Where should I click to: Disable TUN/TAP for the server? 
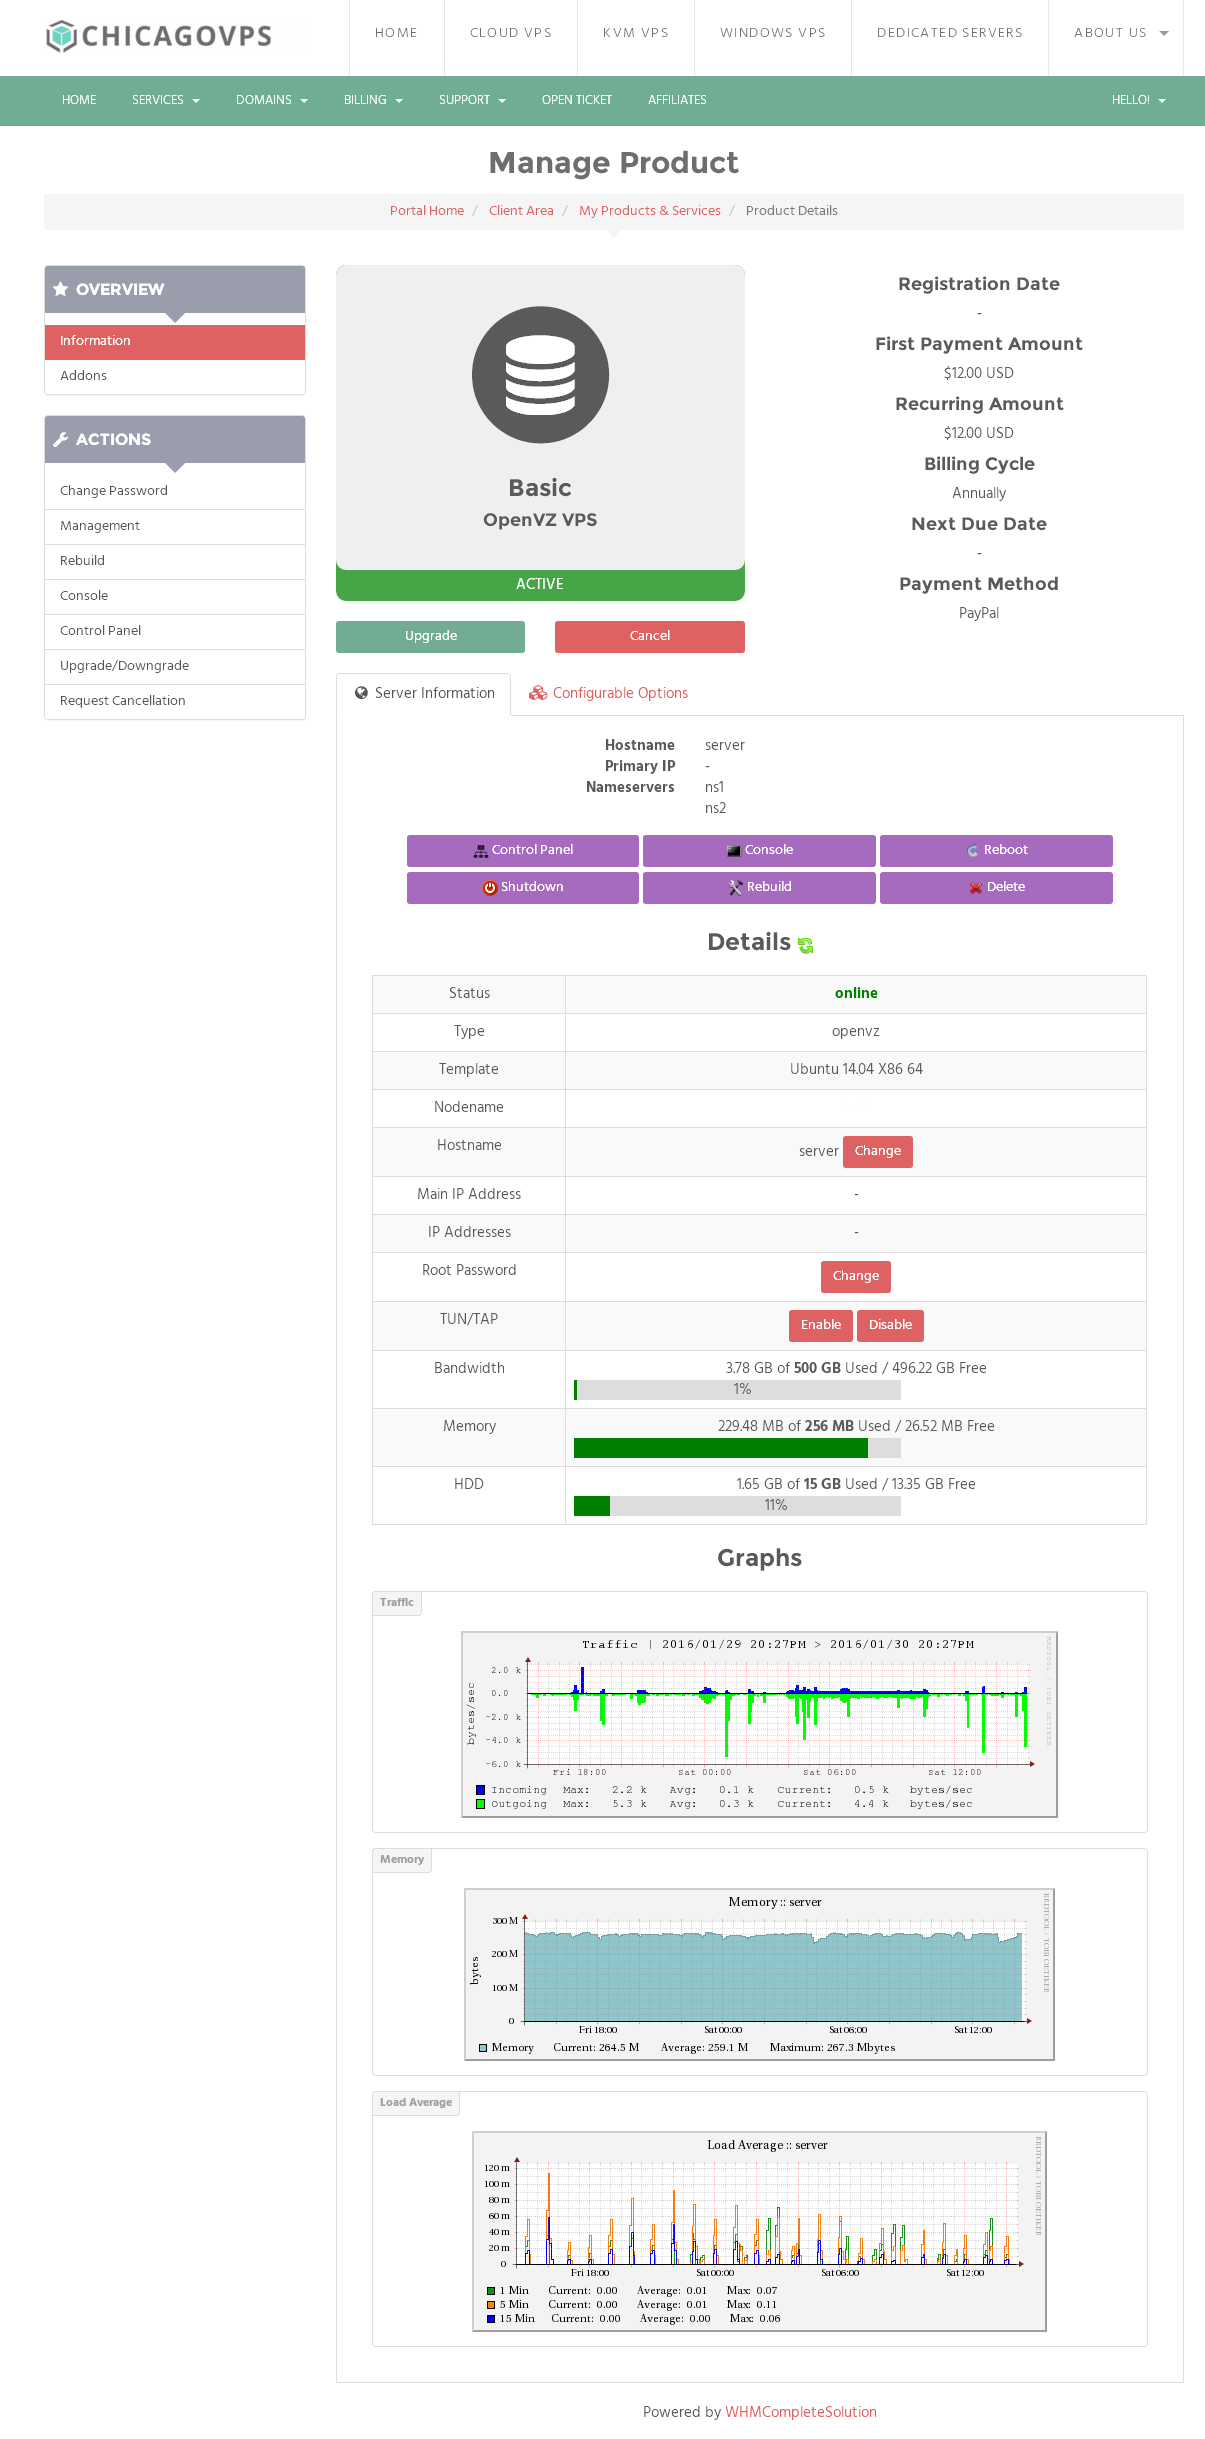pyautogui.click(x=890, y=1325)
